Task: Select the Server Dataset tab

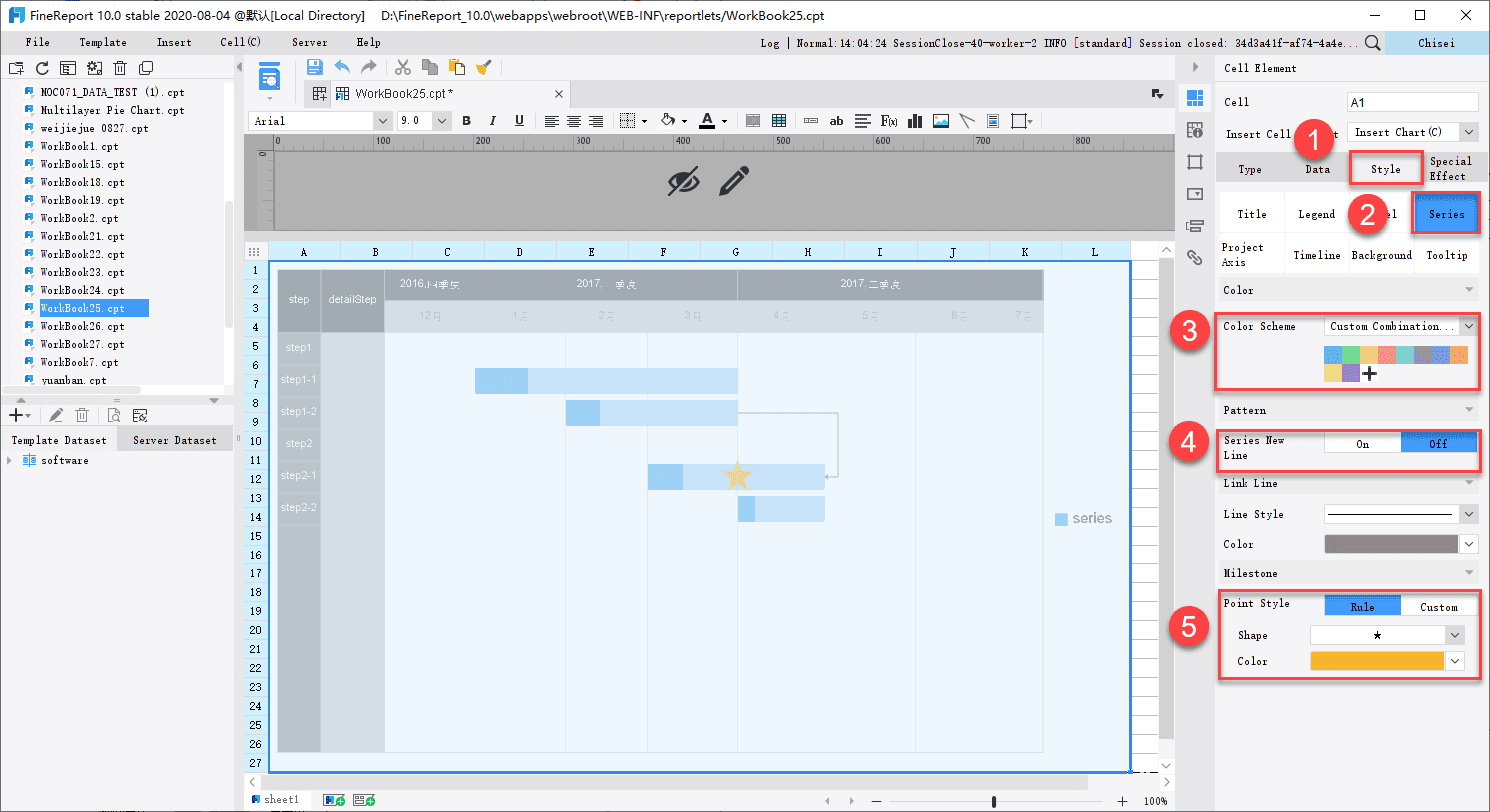Action: [174, 440]
